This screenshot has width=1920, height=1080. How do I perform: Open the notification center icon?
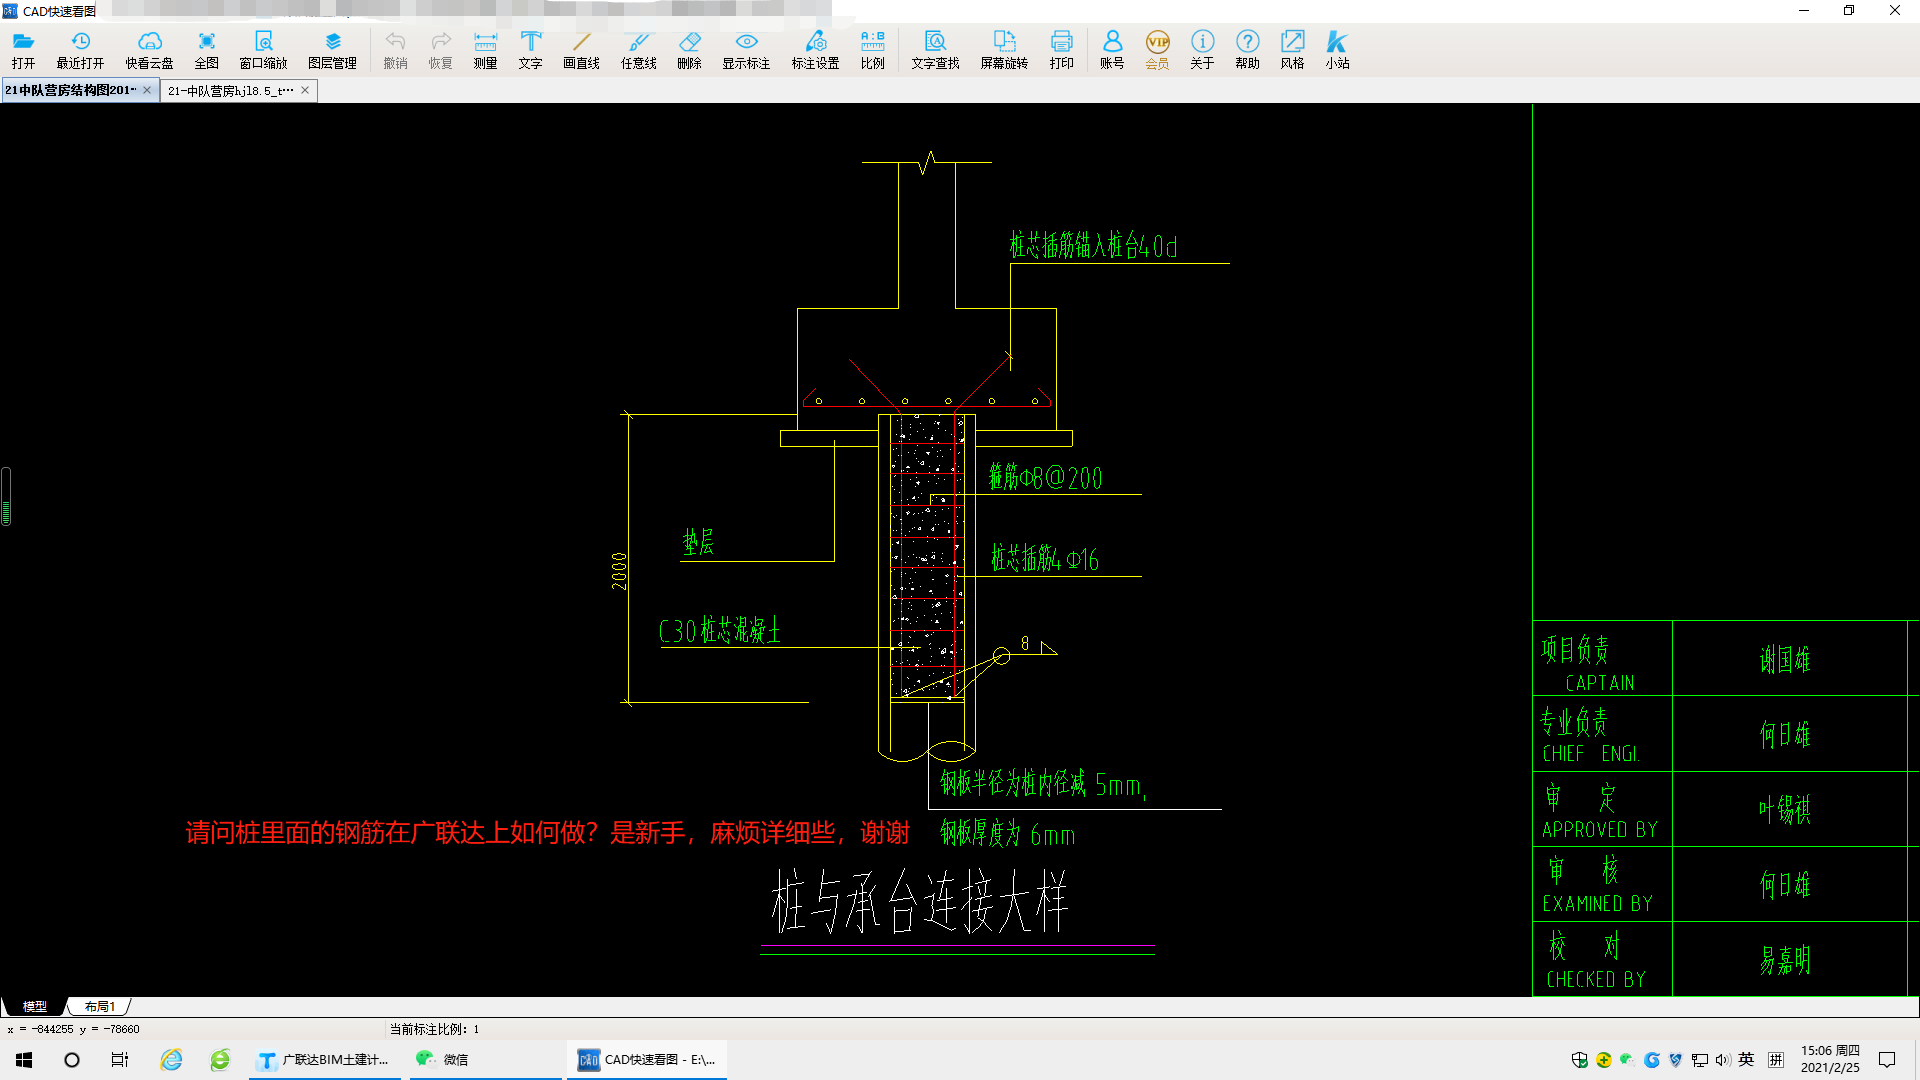[x=1887, y=1060]
